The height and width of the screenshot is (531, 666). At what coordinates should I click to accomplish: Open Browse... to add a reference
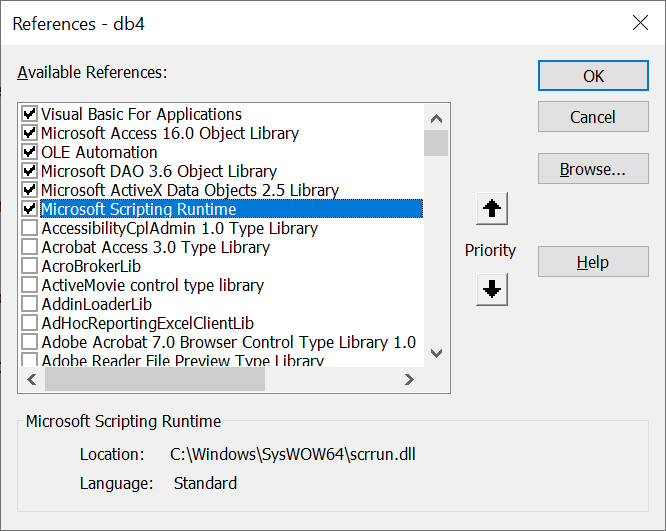point(593,169)
